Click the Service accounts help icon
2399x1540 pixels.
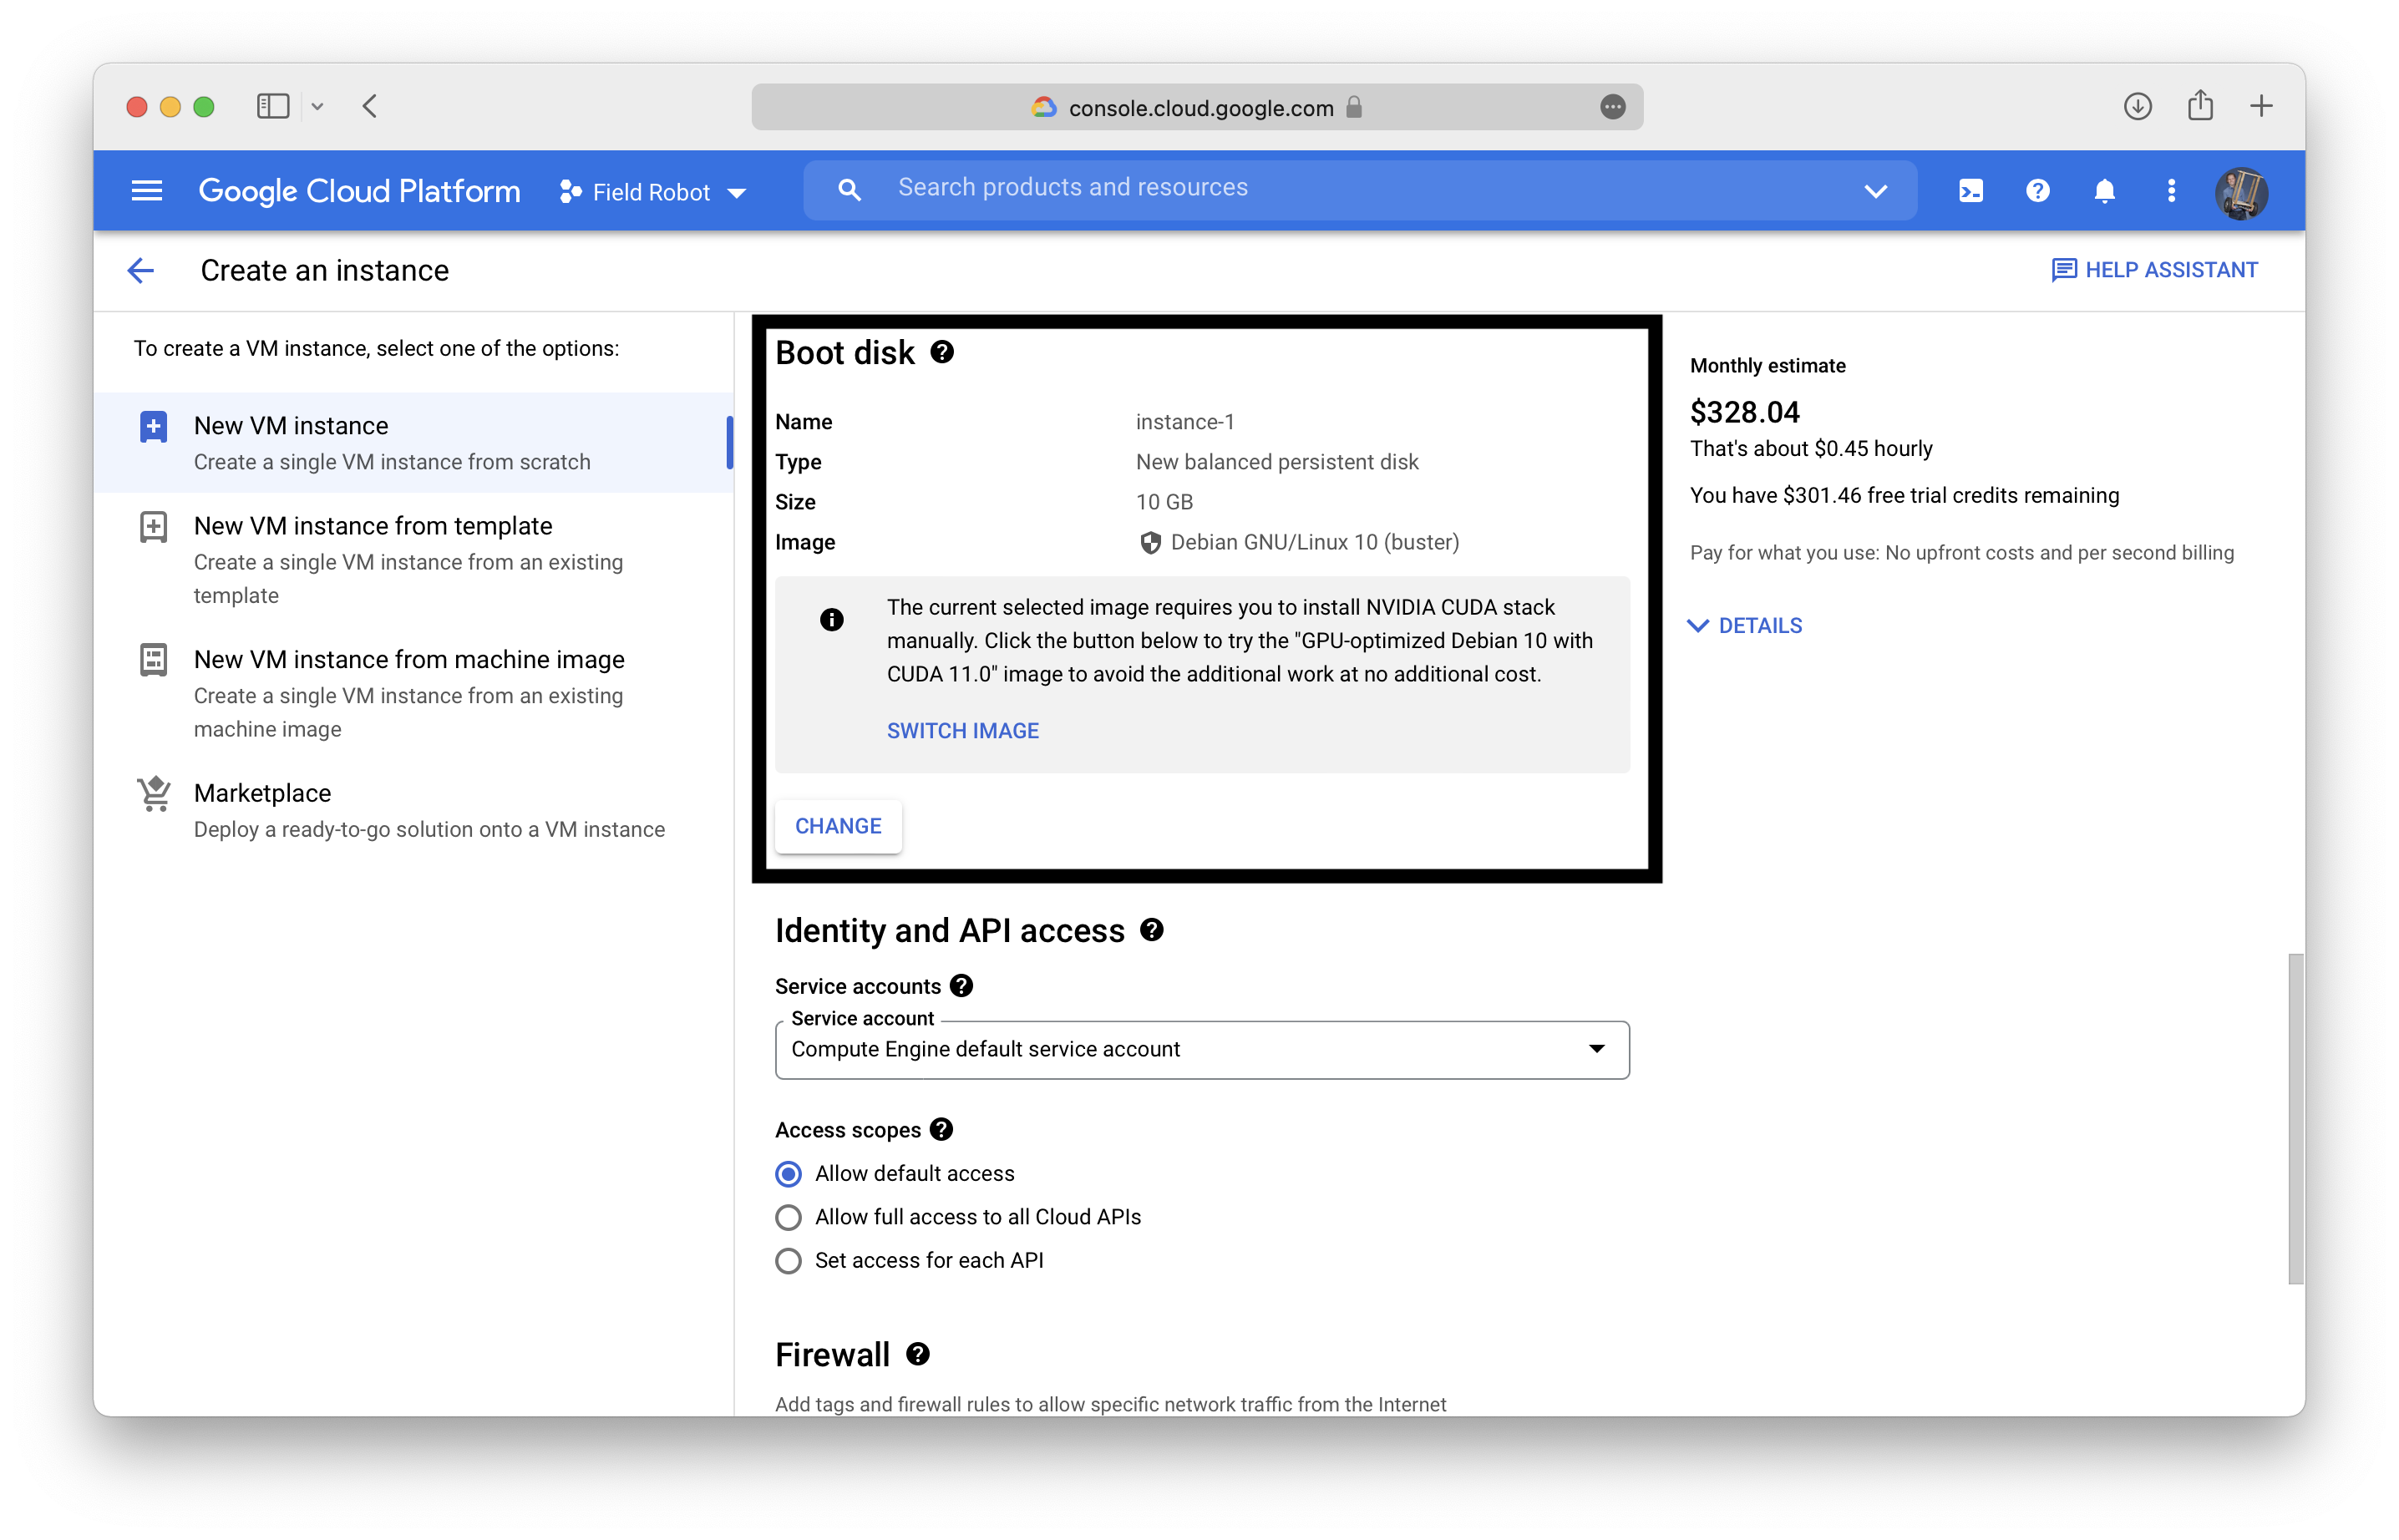click(961, 986)
